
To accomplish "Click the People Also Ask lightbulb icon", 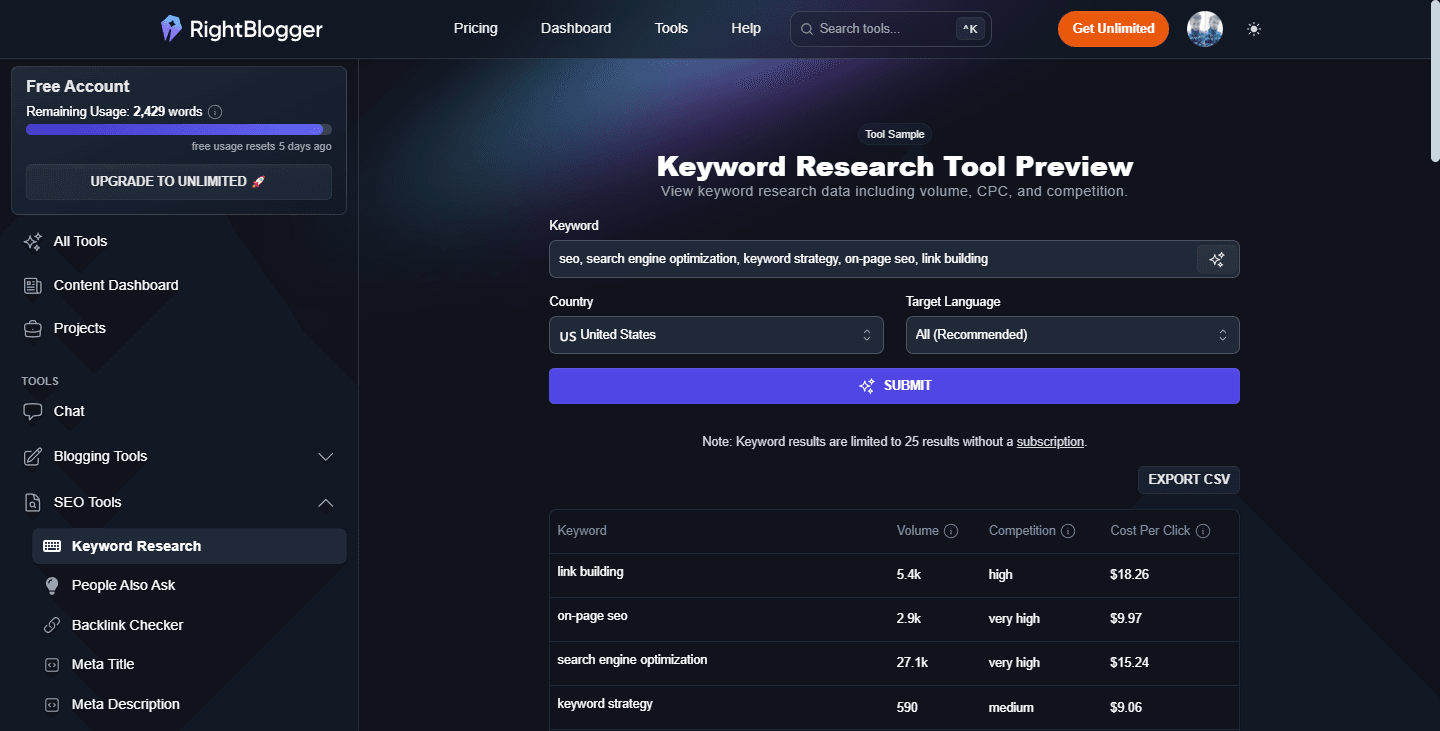I will 52,585.
